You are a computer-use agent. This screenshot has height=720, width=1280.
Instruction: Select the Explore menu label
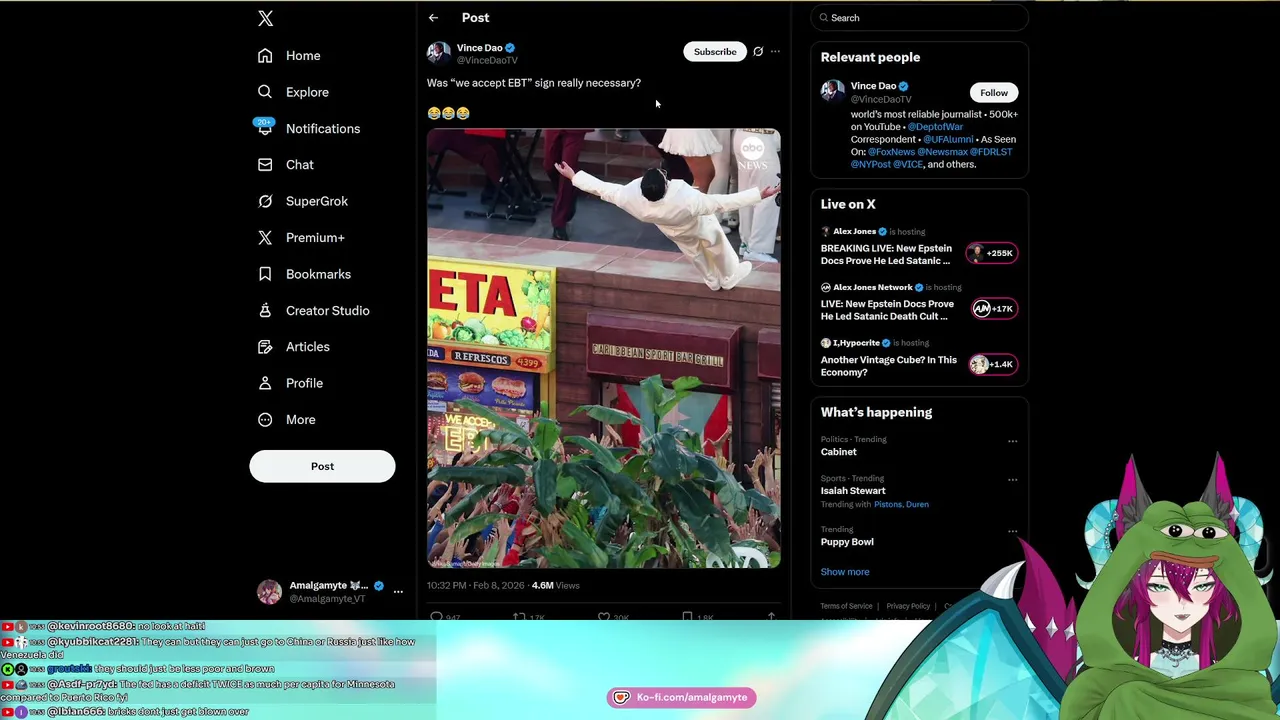pos(307,92)
